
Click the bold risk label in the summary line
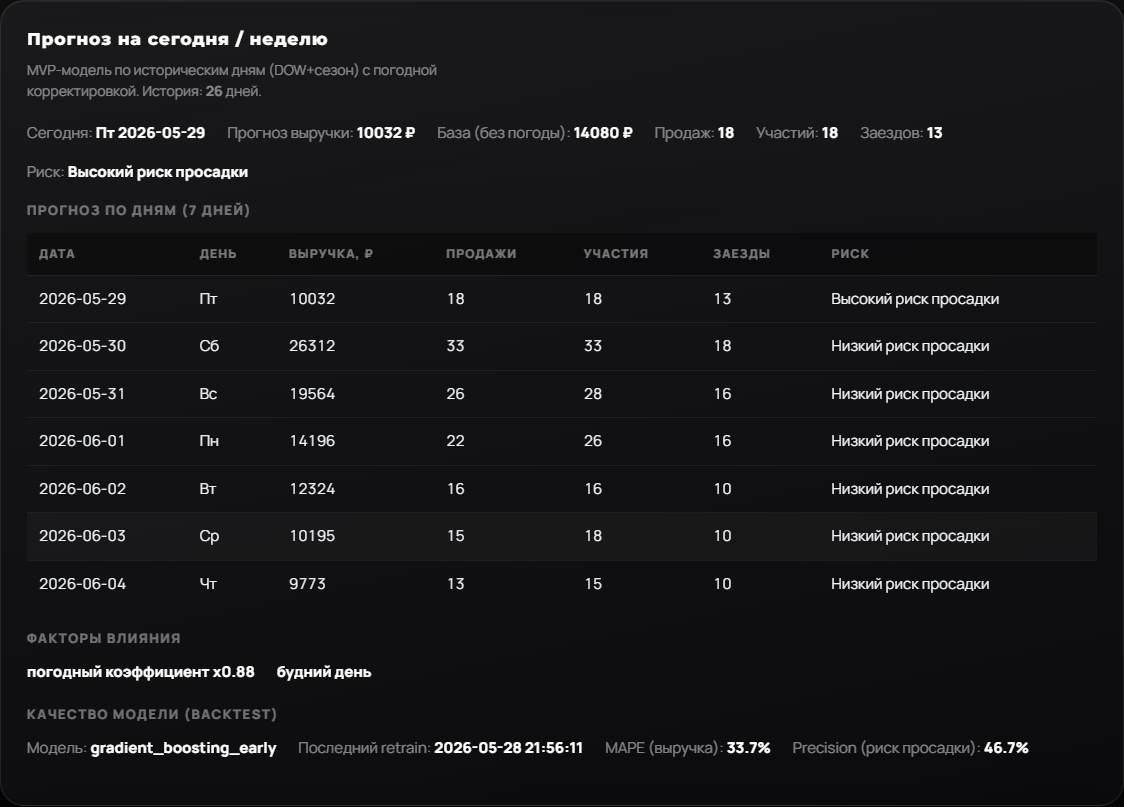click(x=158, y=172)
